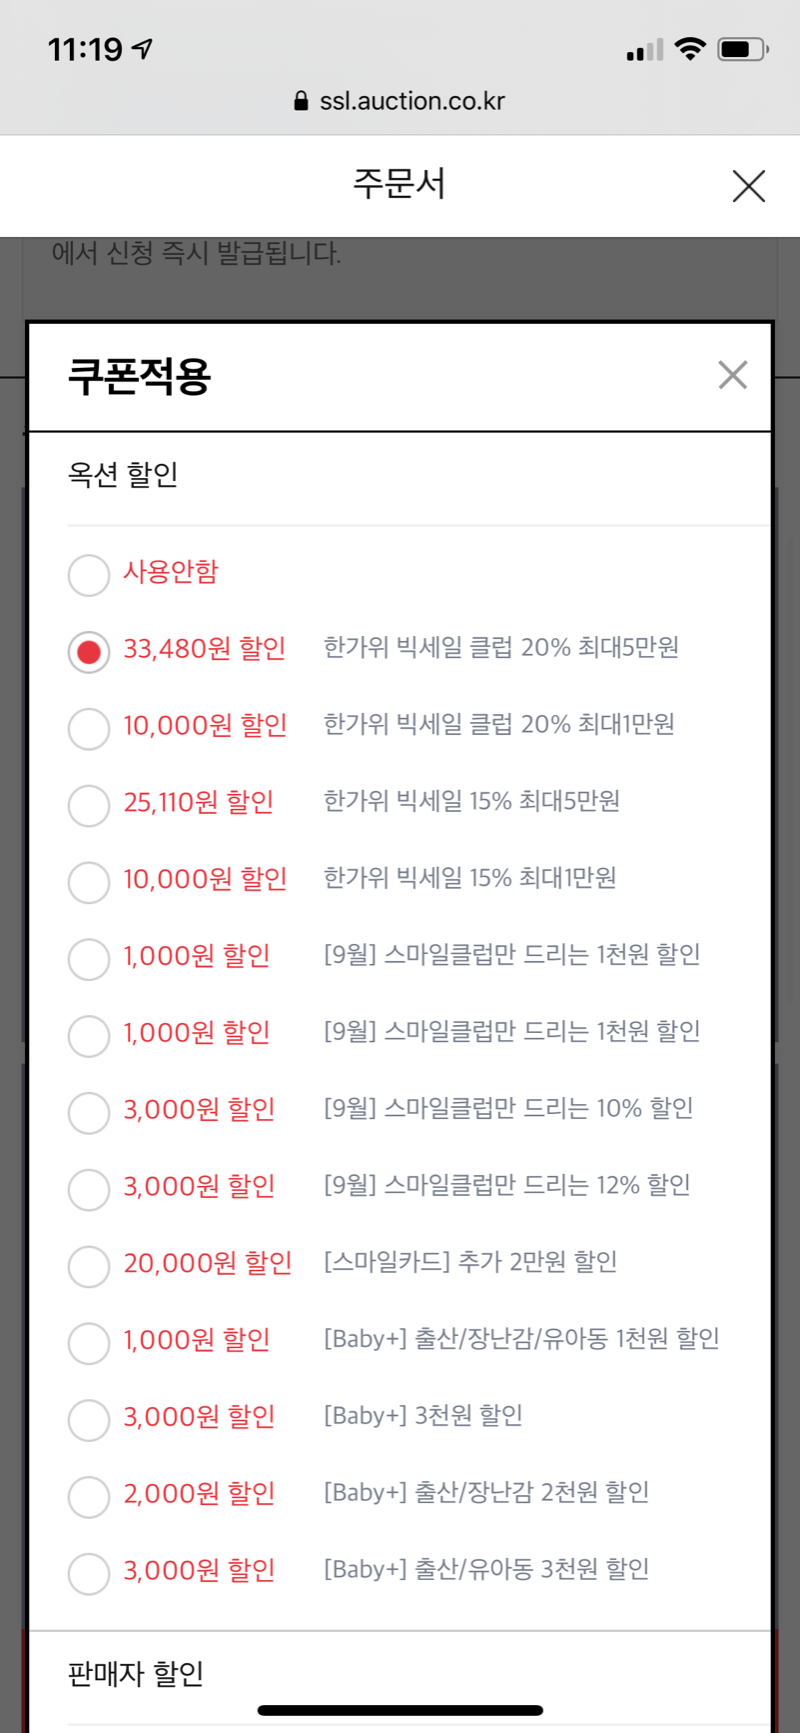Choose the 20,000원 스마일카드 할인 coupon
Viewport: 800px width, 1733px height.
coord(89,1266)
